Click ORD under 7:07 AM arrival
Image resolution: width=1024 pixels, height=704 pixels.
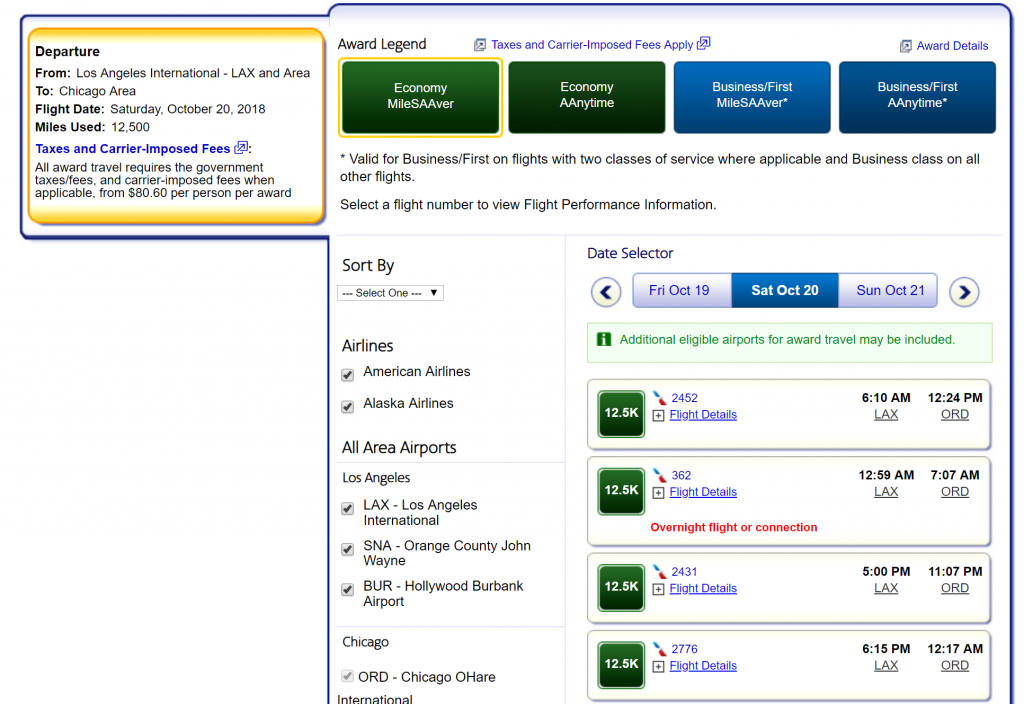(954, 492)
